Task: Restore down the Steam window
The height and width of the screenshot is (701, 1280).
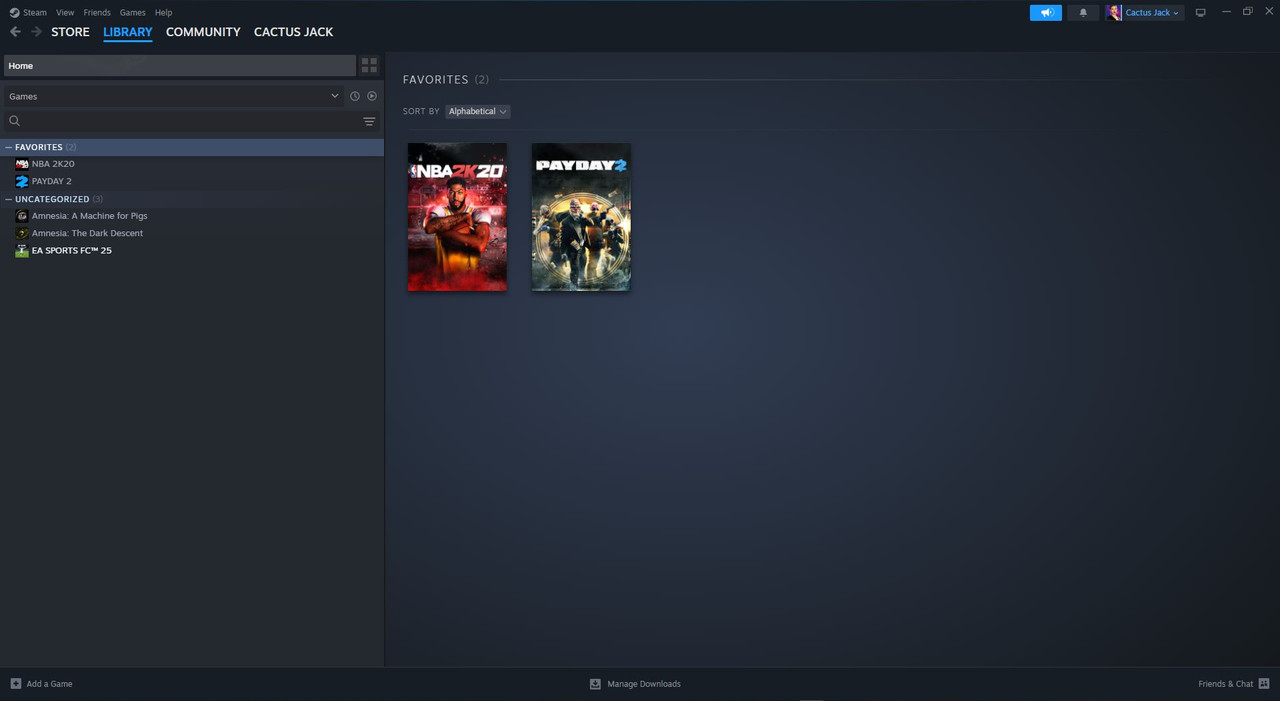Action: click(x=1248, y=12)
